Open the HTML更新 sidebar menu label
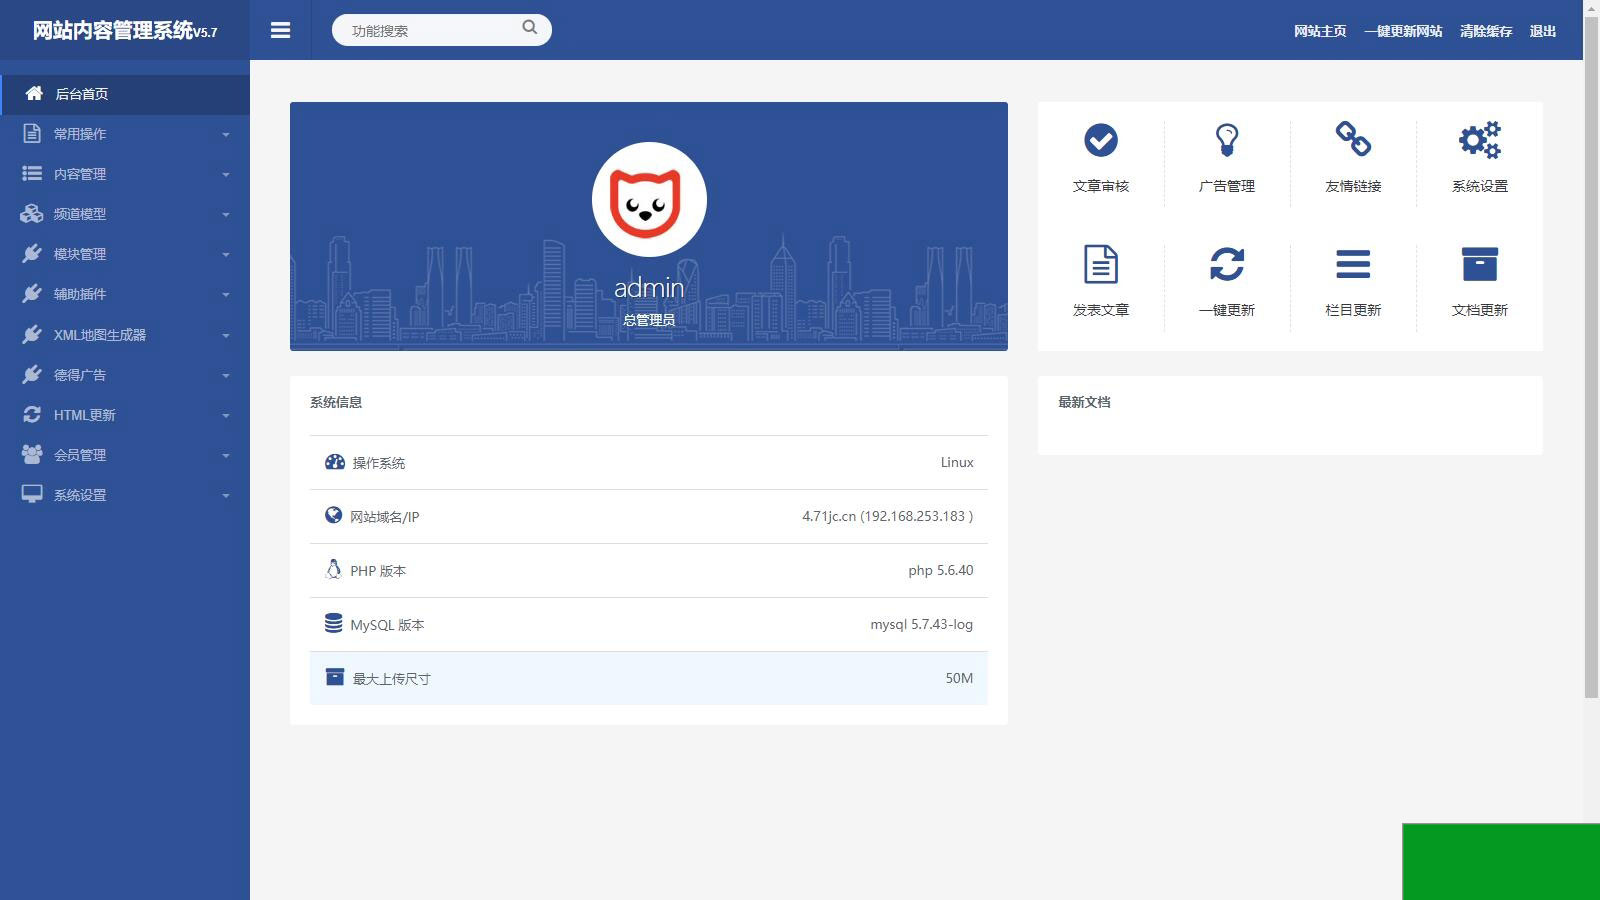Viewport: 1600px width, 900px height. pos(85,415)
